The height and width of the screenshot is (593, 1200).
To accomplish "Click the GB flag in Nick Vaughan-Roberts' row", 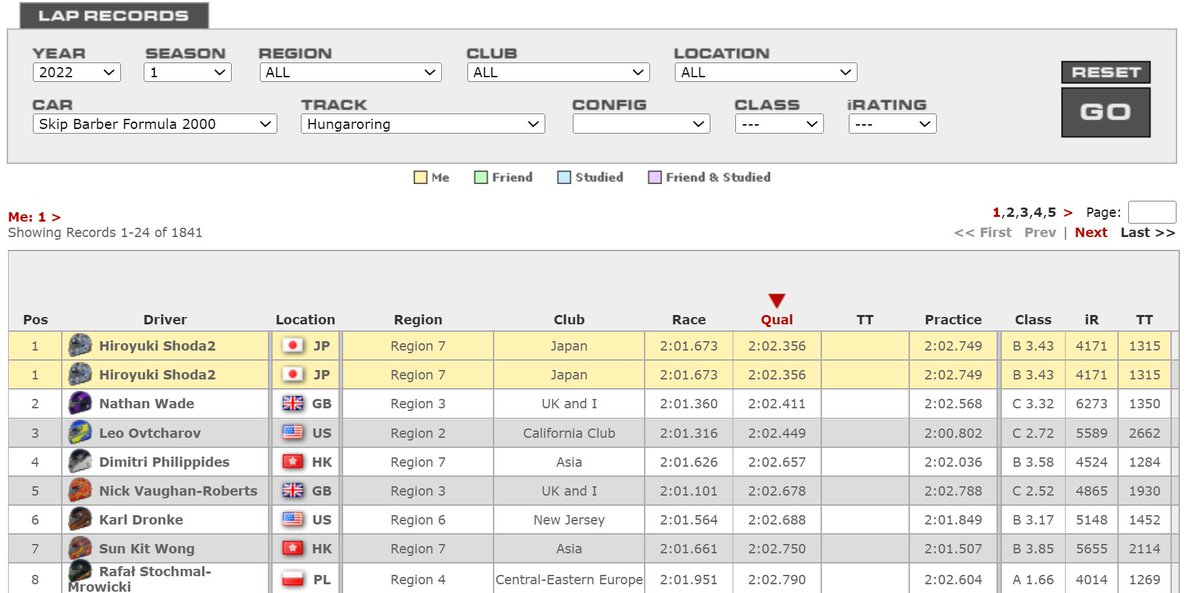I will coord(293,491).
